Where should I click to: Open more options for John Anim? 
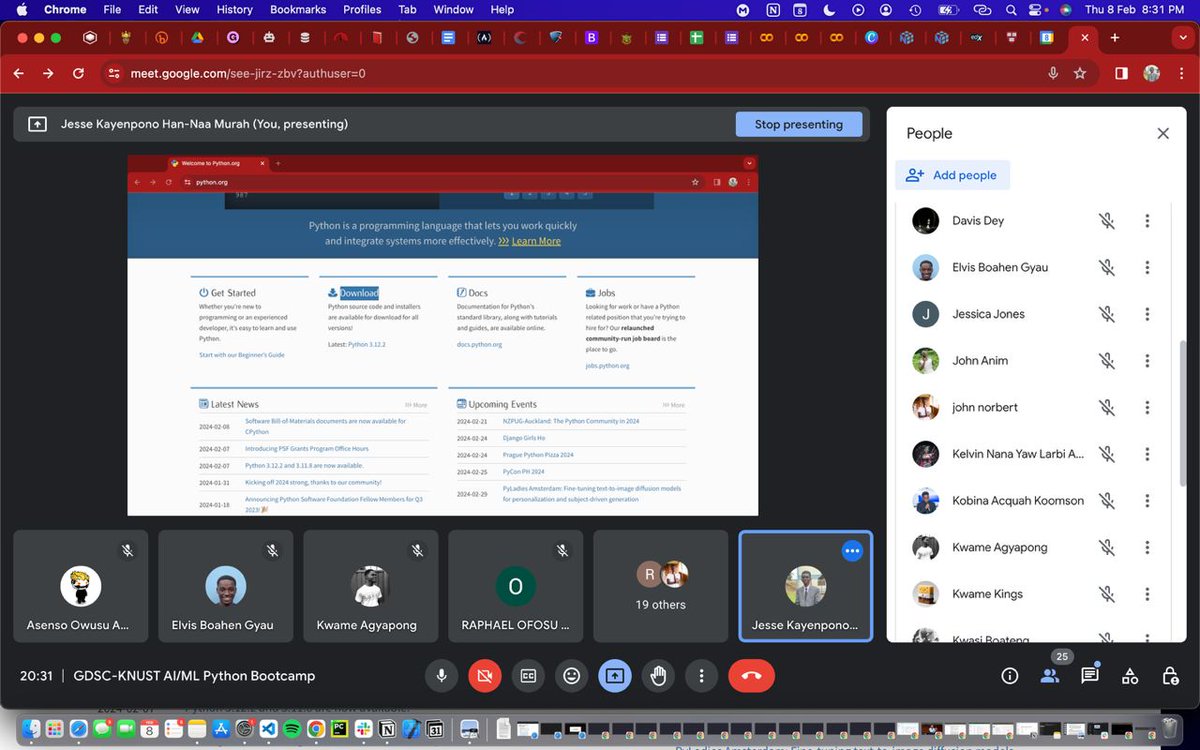click(x=1147, y=361)
